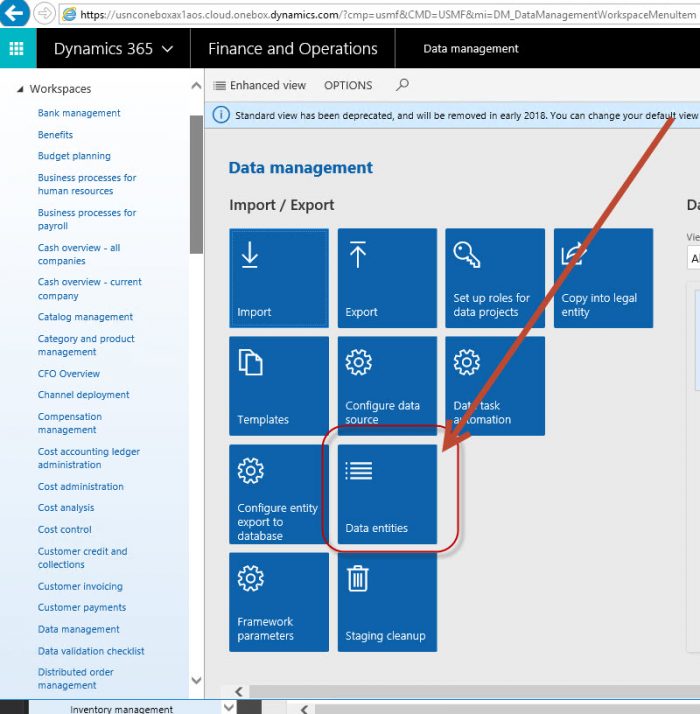Open Budget planning workspace
700x714 pixels.
click(x=74, y=156)
